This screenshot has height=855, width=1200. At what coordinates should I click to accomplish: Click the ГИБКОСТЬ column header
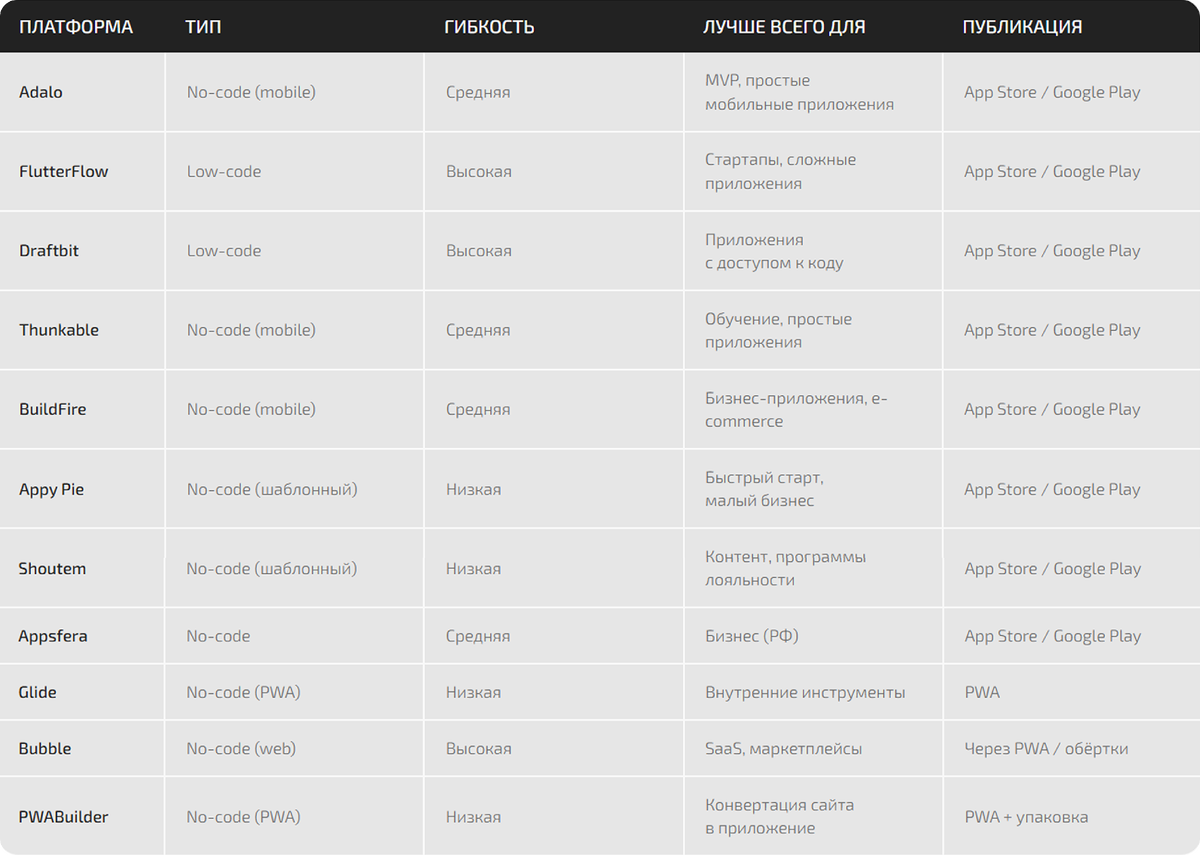click(489, 27)
